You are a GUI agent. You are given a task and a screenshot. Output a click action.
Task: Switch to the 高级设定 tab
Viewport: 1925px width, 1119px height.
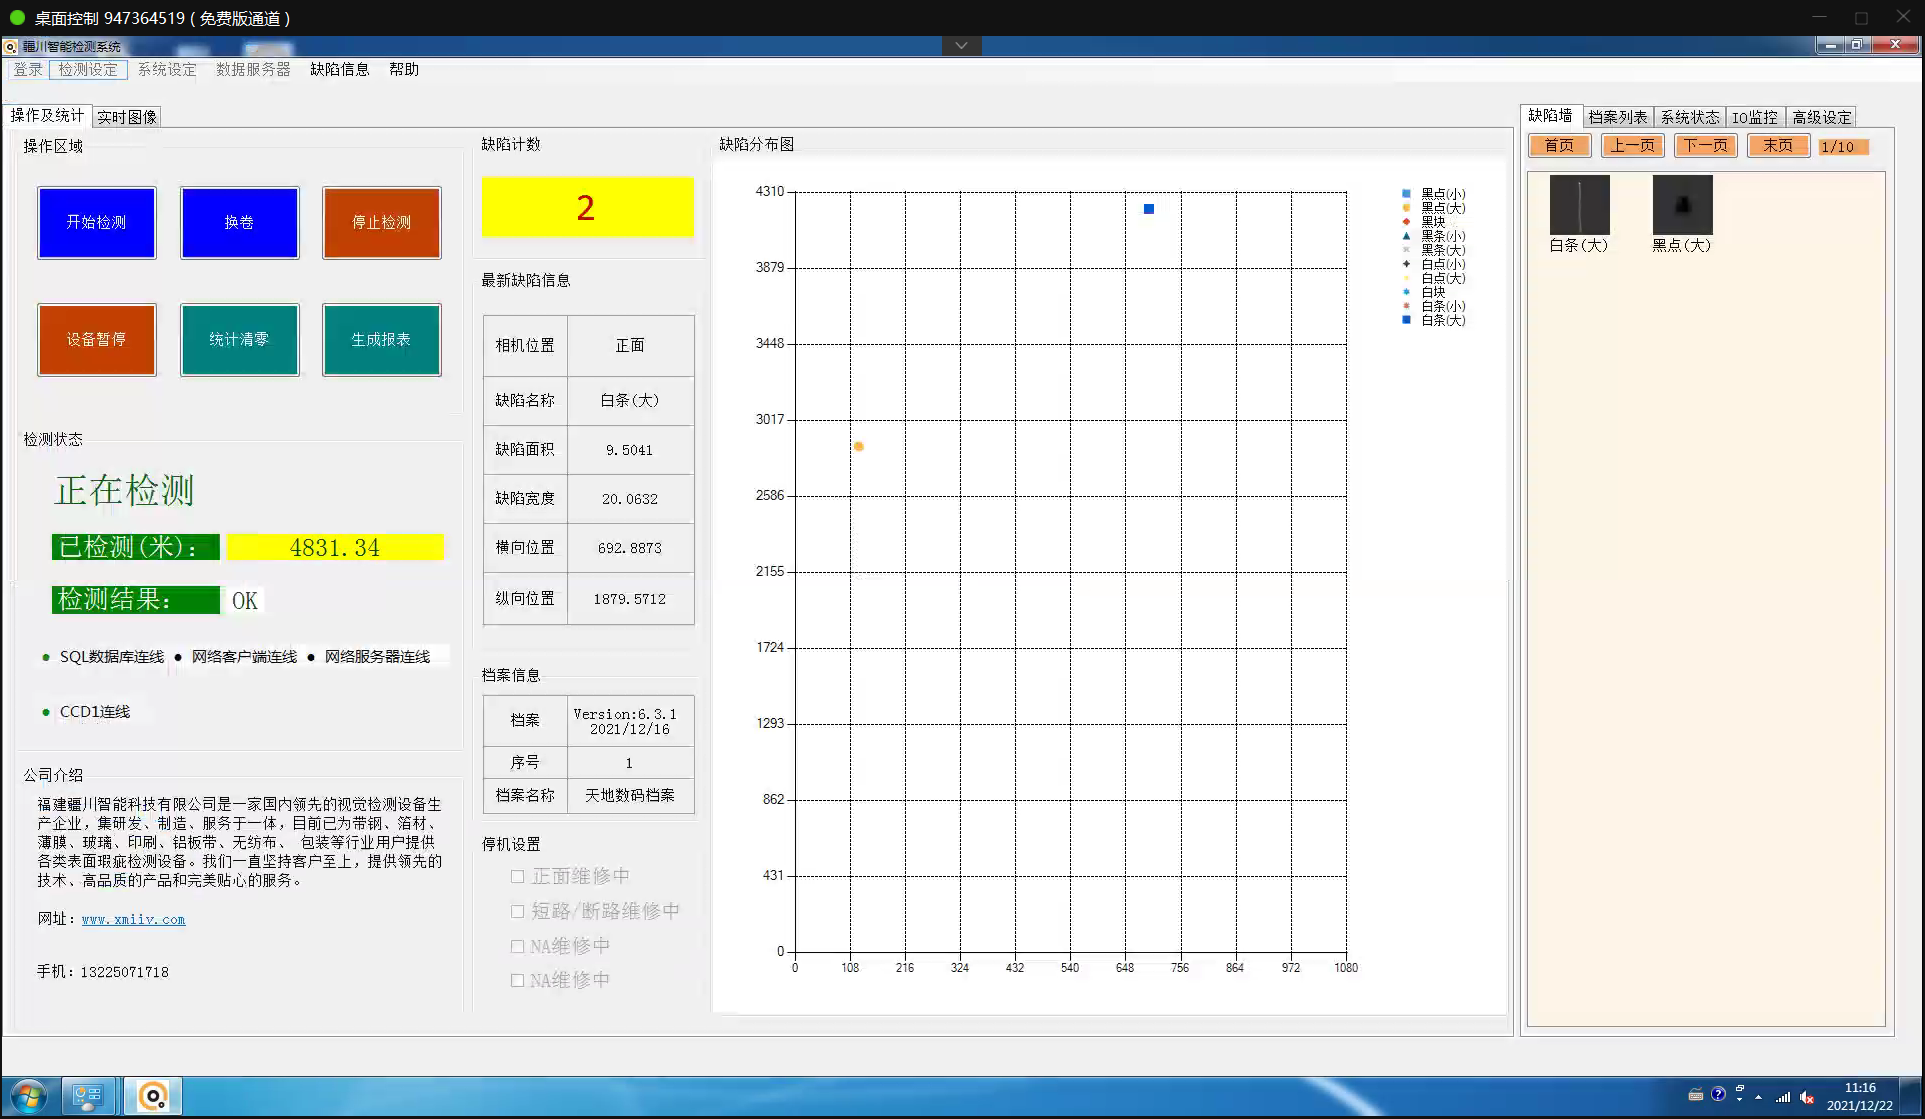pos(1821,117)
